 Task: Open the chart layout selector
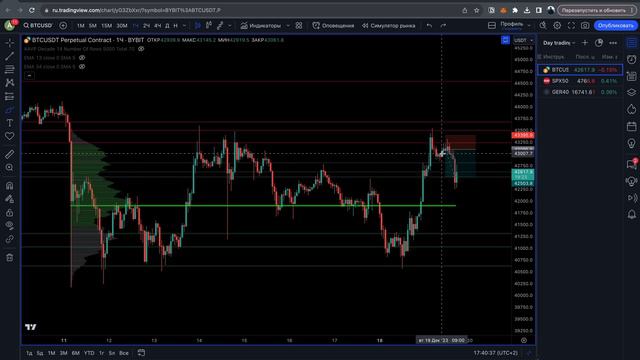click(492, 25)
